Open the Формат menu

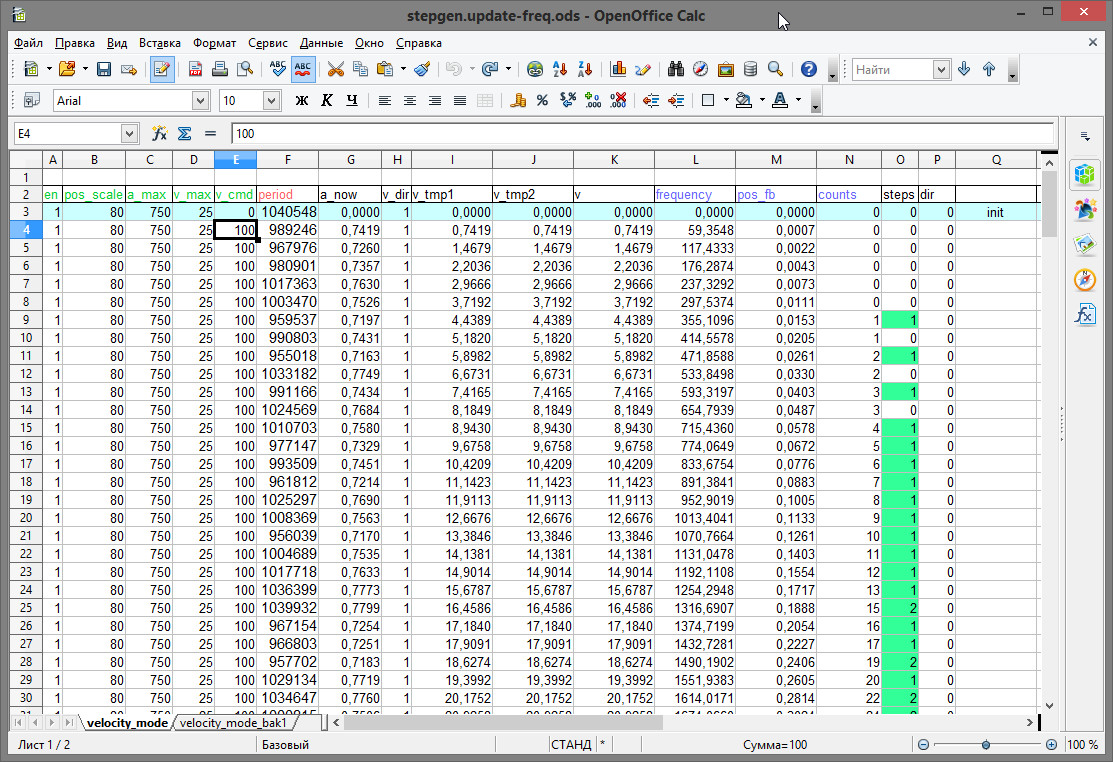(x=214, y=43)
